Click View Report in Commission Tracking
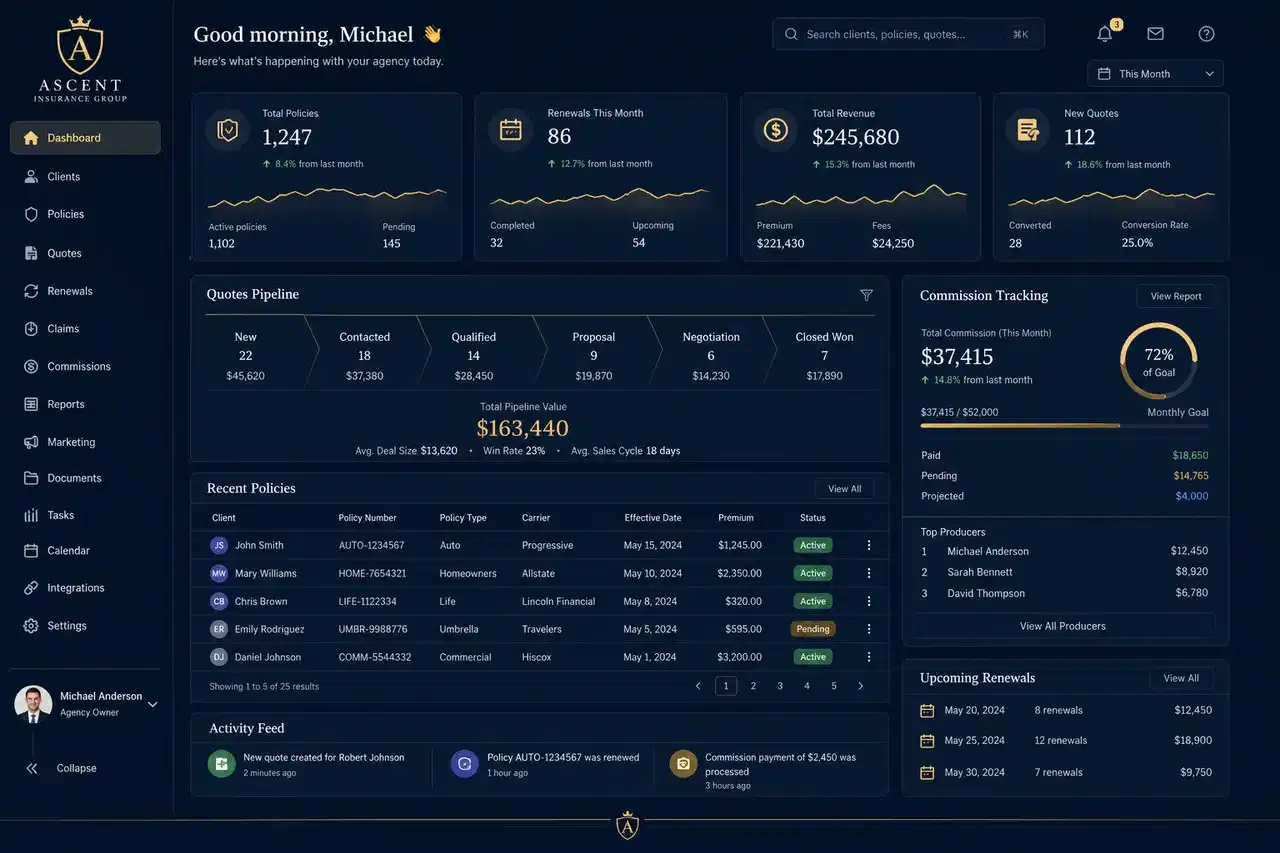This screenshot has width=1280, height=853. point(1176,296)
